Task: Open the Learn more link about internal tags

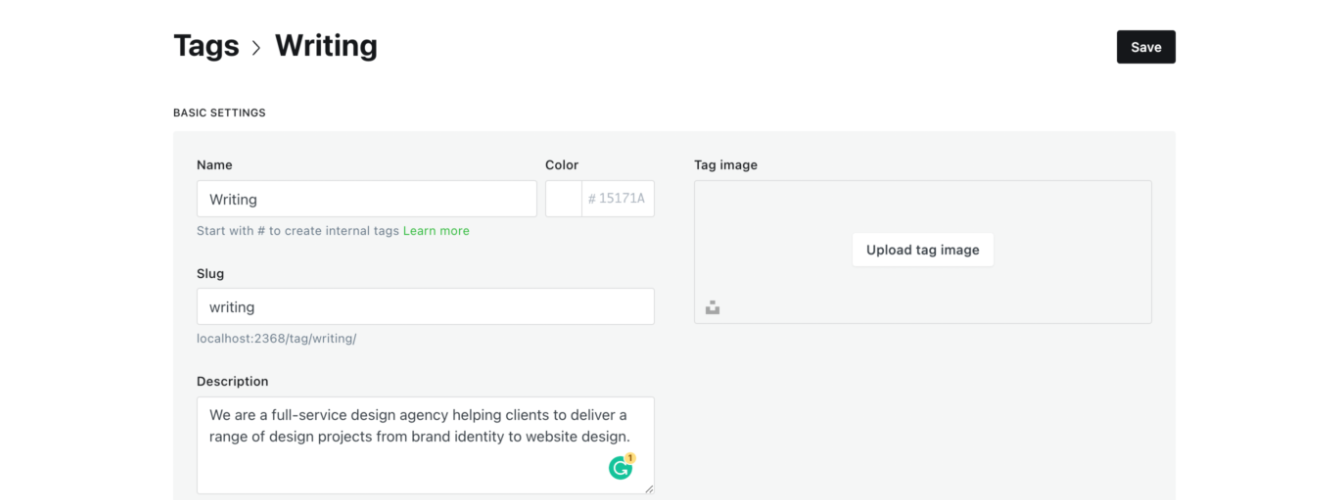Action: pos(436,231)
